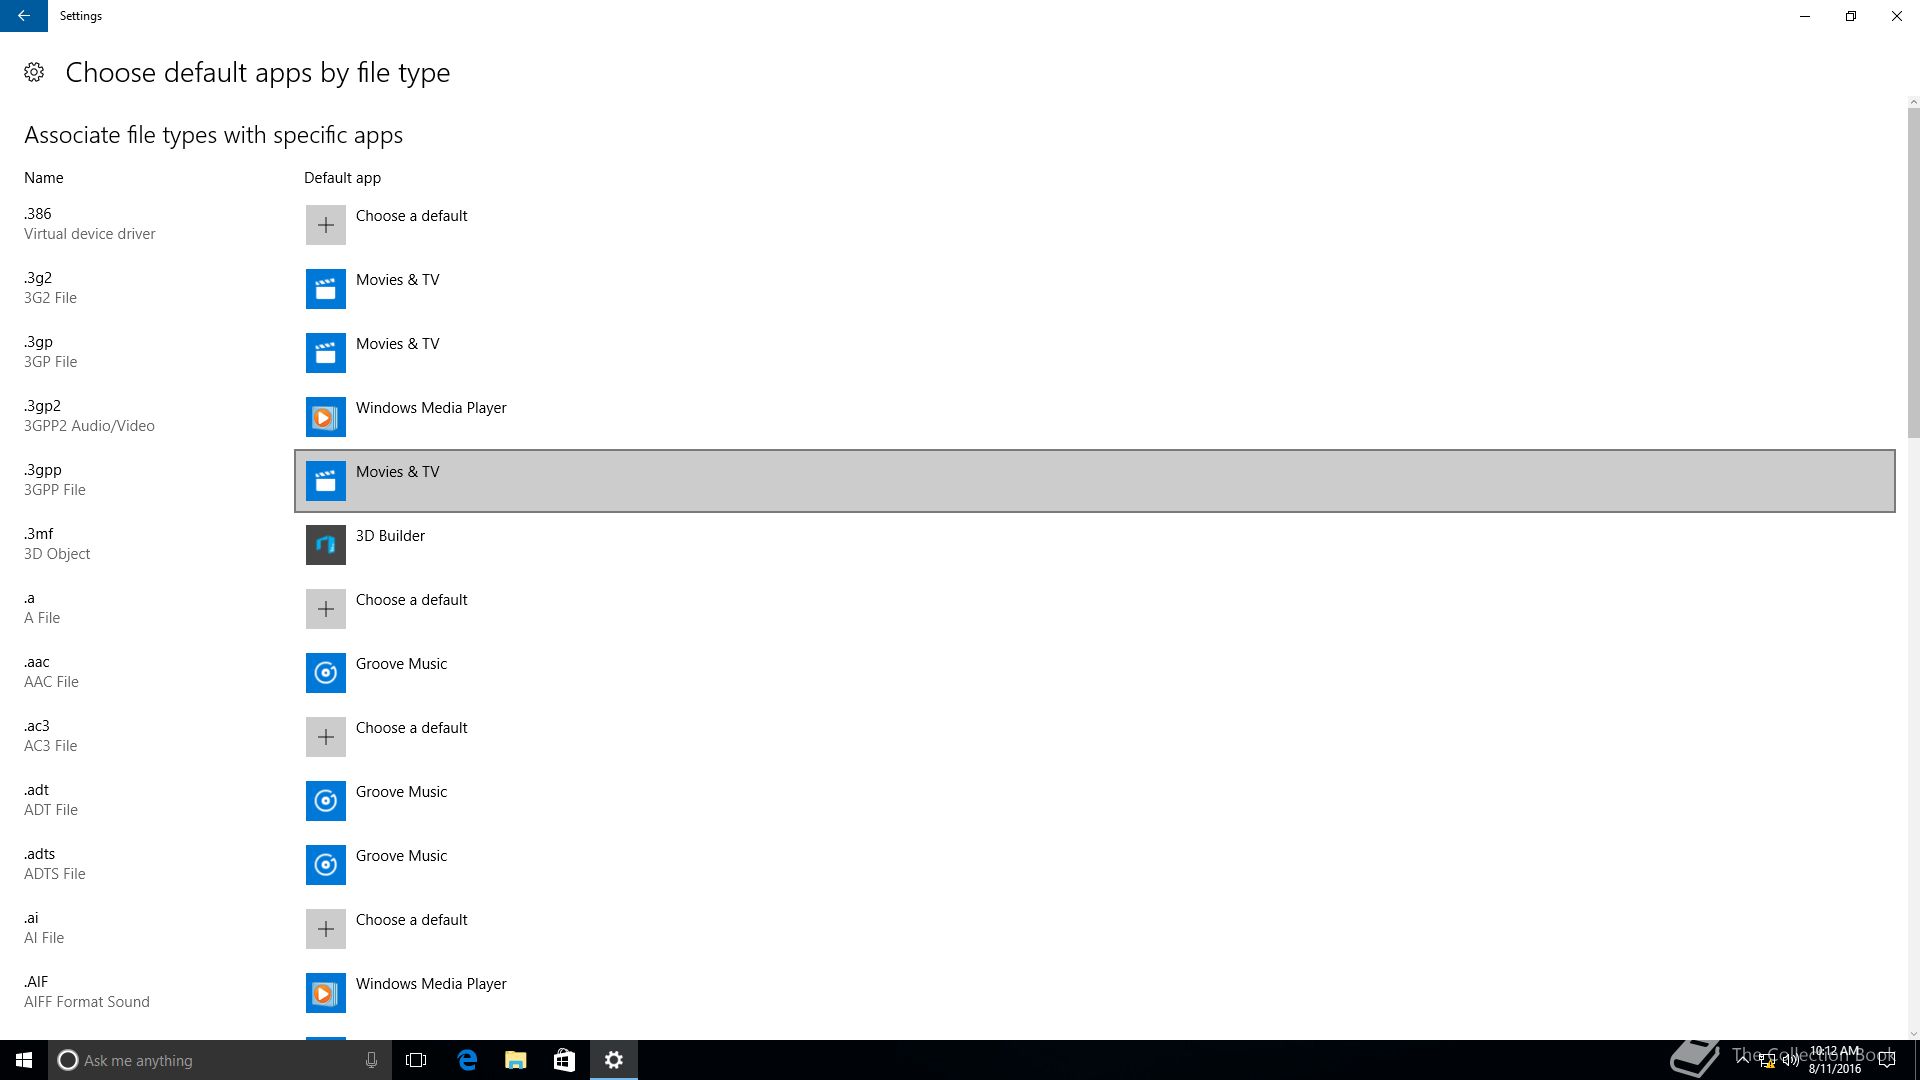Image resolution: width=1920 pixels, height=1080 pixels.
Task: Go back with the Settings back arrow
Action: click(24, 16)
